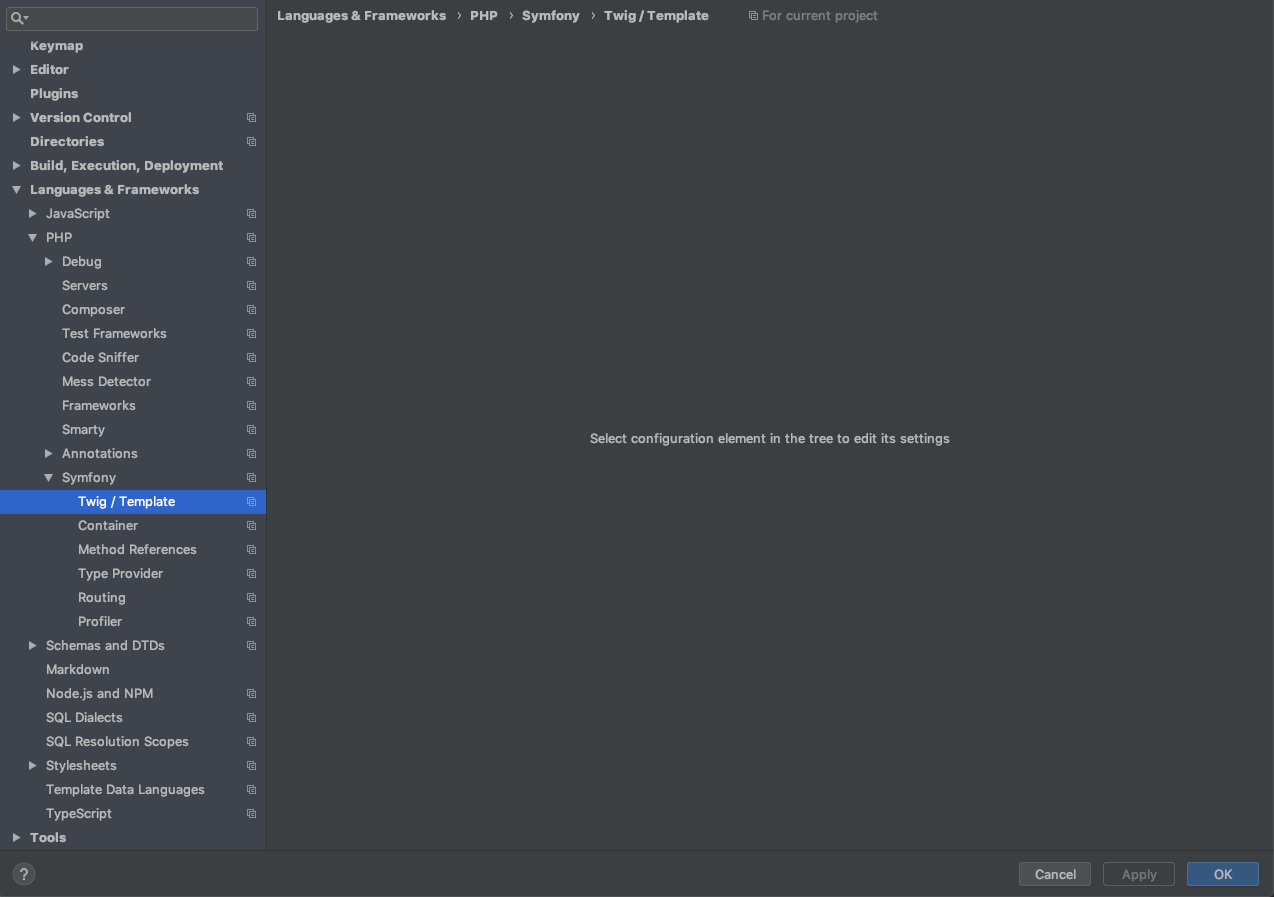Click project-level icon beside SQL Dialects
Screen dimensions: 1274x897
(251, 718)
